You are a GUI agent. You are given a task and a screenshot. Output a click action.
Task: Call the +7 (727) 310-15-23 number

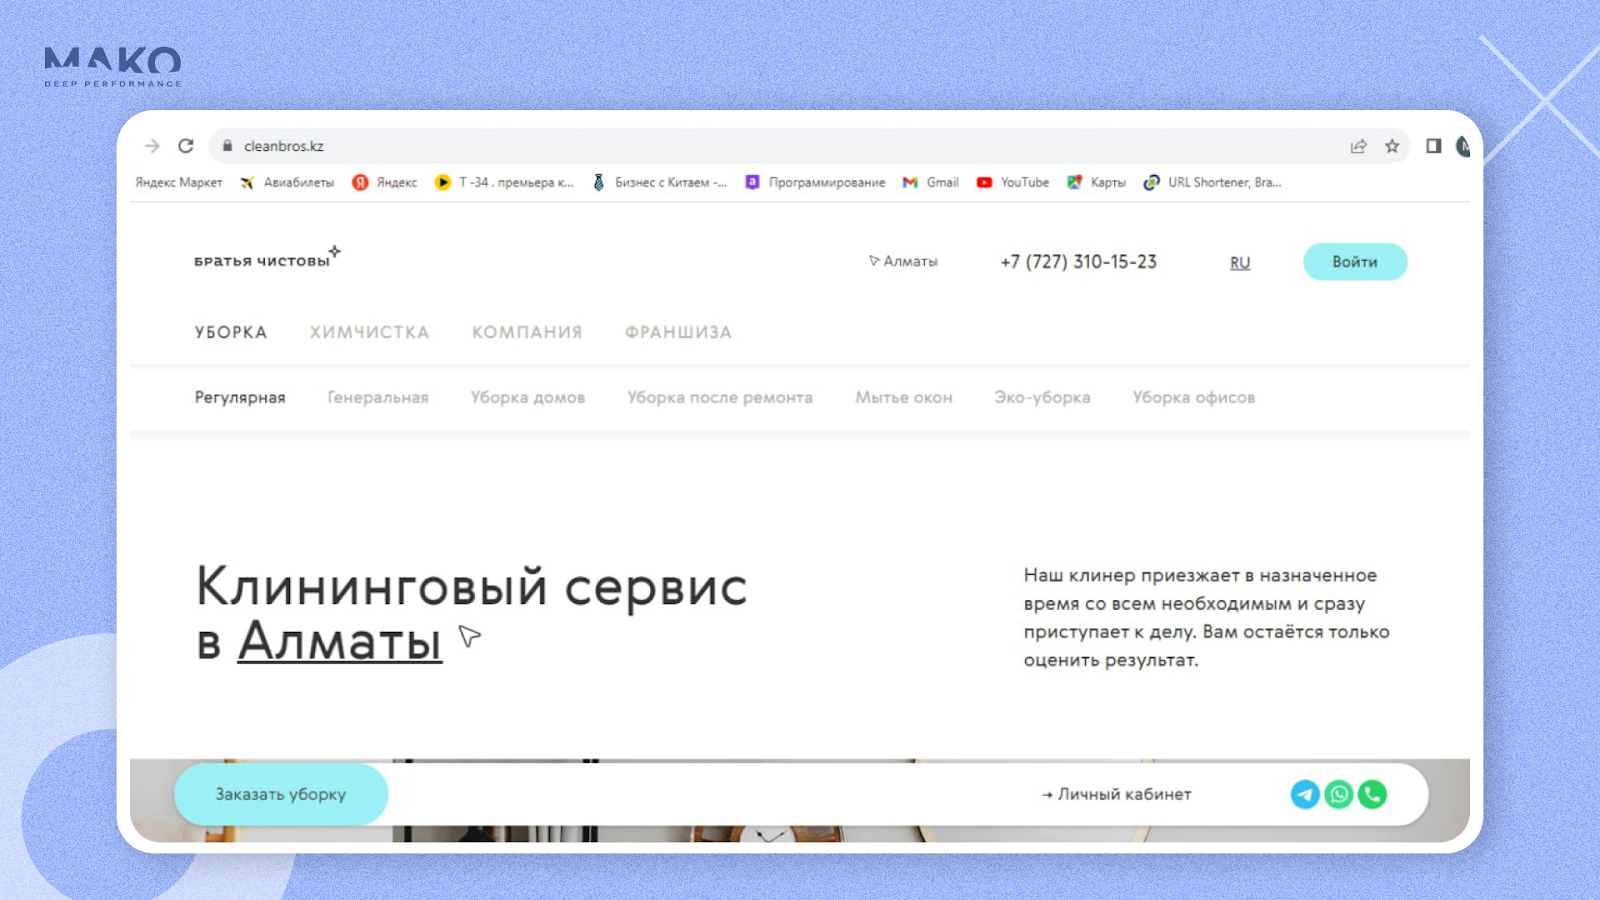[1079, 262]
